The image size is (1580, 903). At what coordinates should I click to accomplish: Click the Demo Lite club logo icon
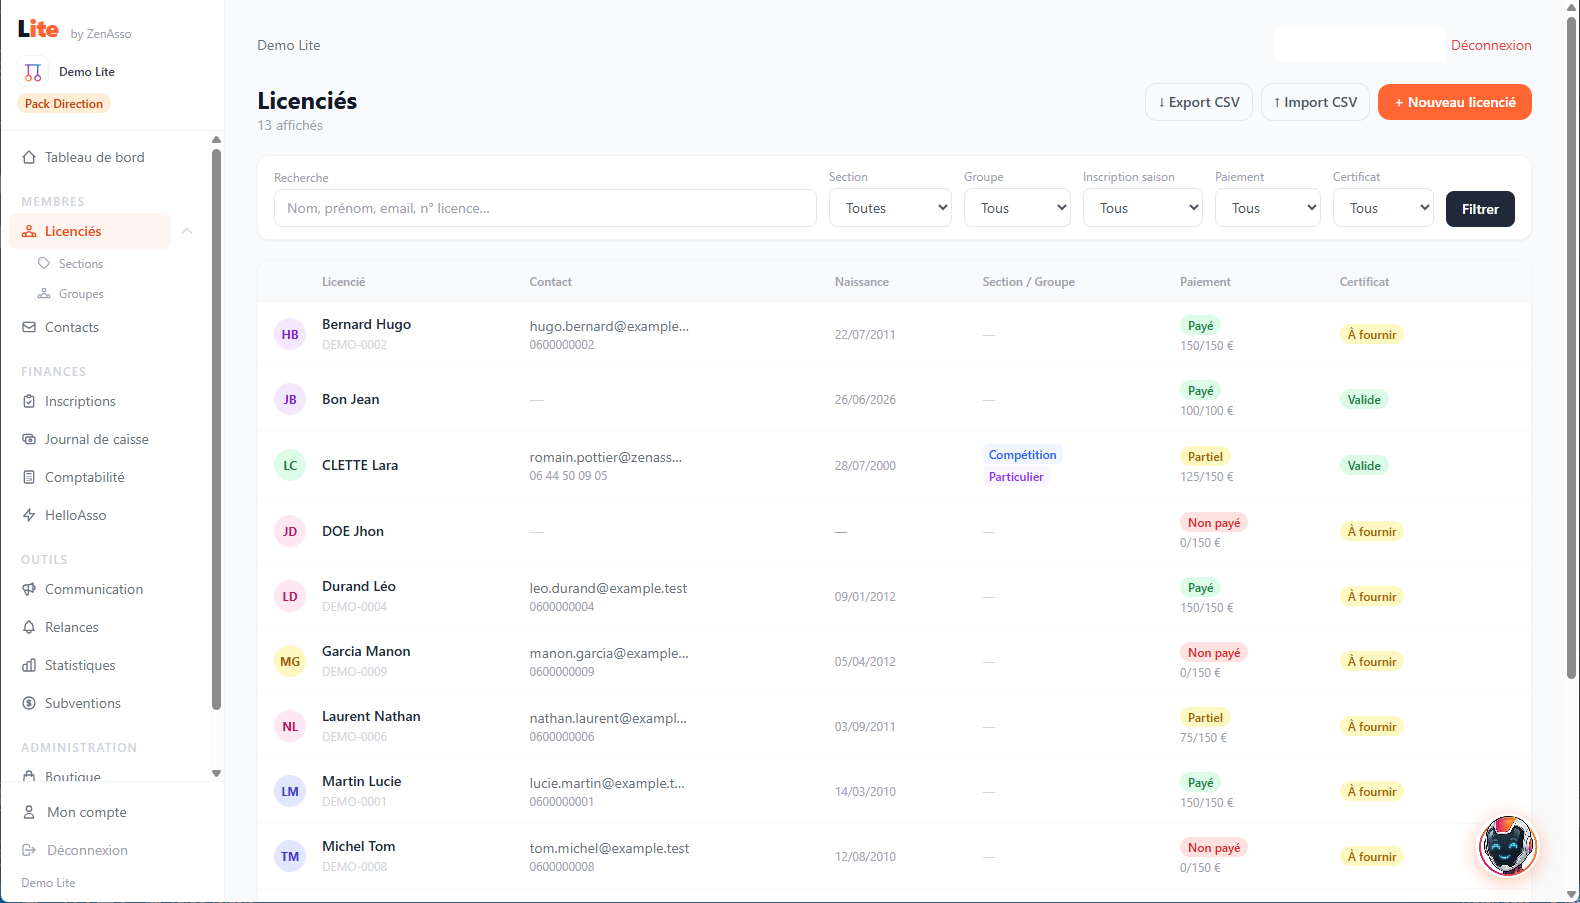coord(33,72)
